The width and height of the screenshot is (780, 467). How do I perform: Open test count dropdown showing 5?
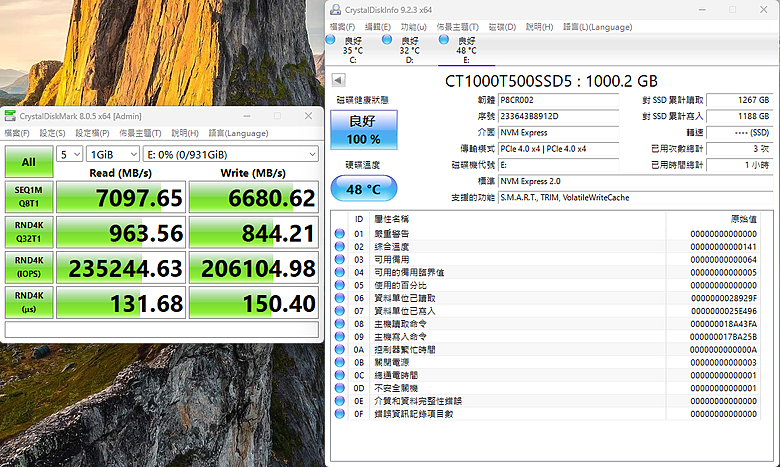click(x=69, y=154)
